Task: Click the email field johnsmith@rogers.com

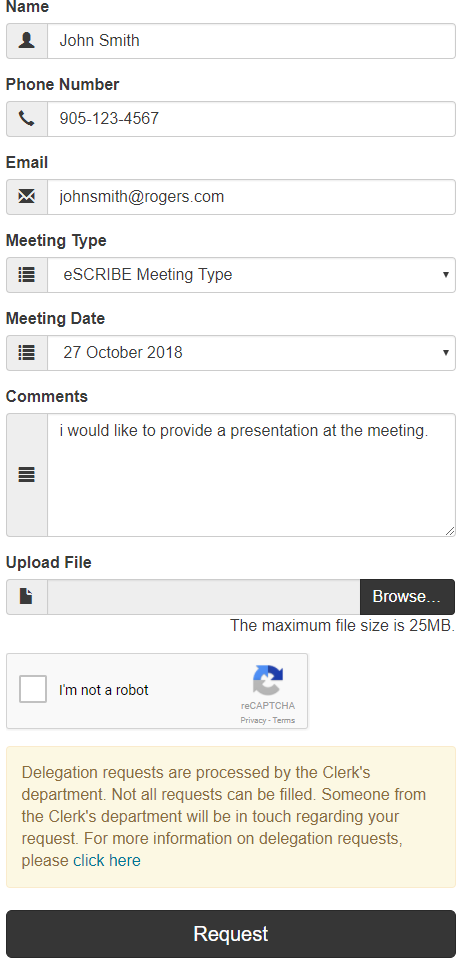Action: (252, 197)
